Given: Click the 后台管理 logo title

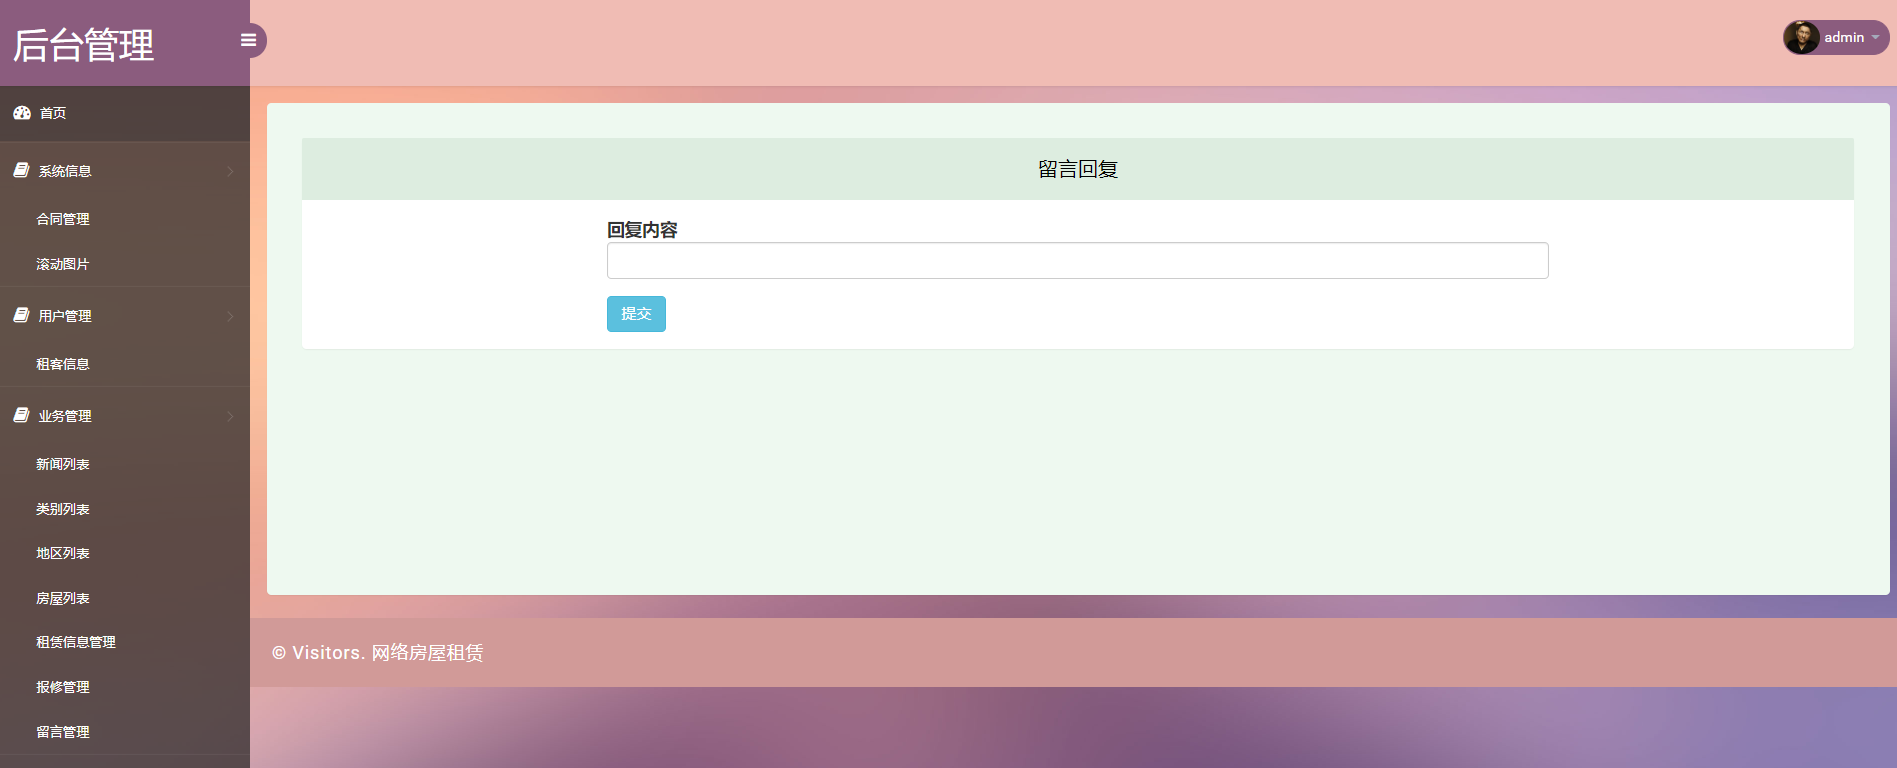Looking at the screenshot, I should [84, 45].
